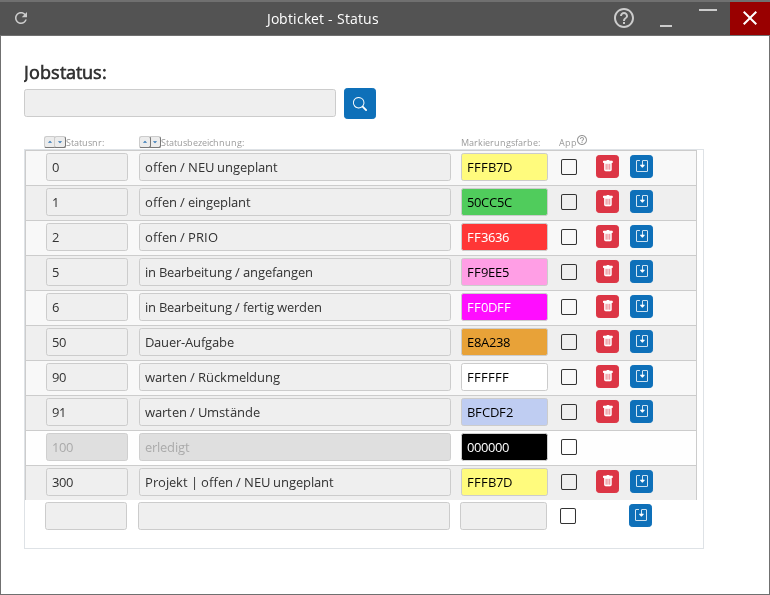Reload the window via refresh icon
The image size is (770, 595).
pyautogui.click(x=21, y=18)
